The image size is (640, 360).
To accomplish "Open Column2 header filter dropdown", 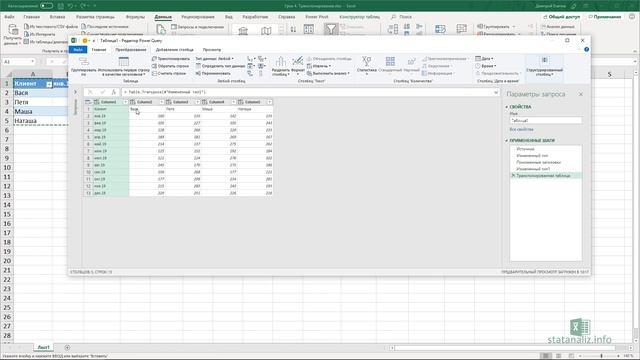I will point(162,102).
